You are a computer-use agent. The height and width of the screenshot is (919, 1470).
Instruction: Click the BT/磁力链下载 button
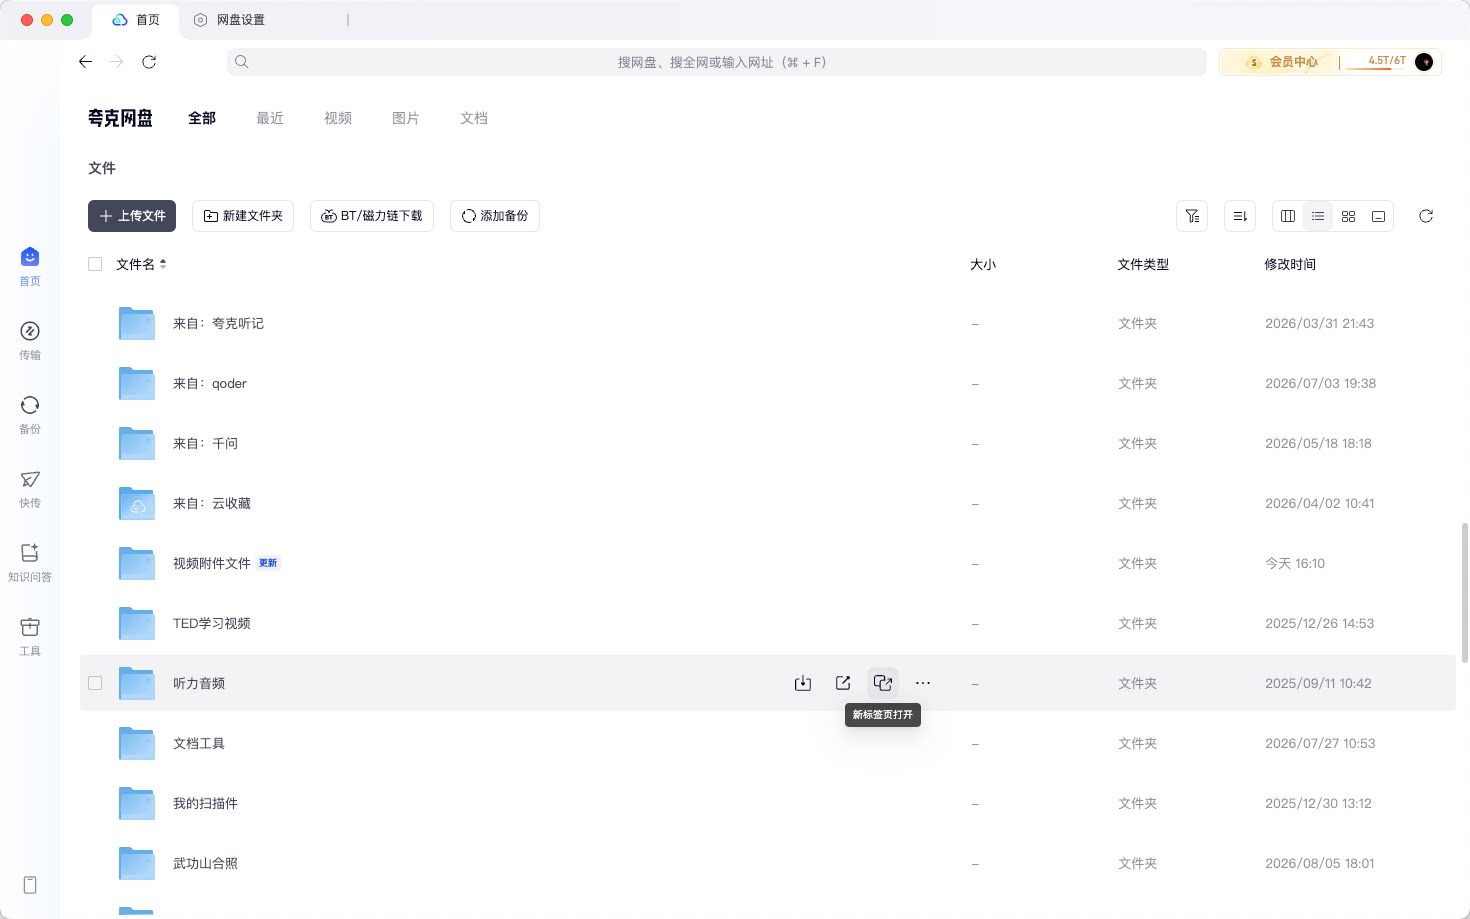tap(372, 216)
